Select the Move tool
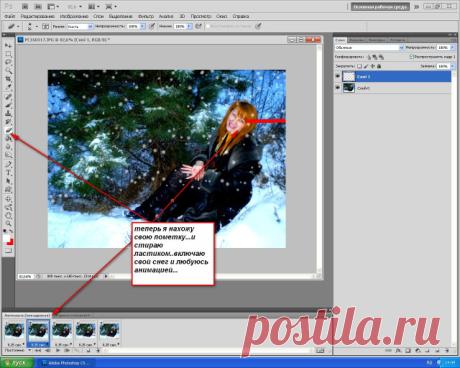460x368 pixels. [x=8, y=45]
